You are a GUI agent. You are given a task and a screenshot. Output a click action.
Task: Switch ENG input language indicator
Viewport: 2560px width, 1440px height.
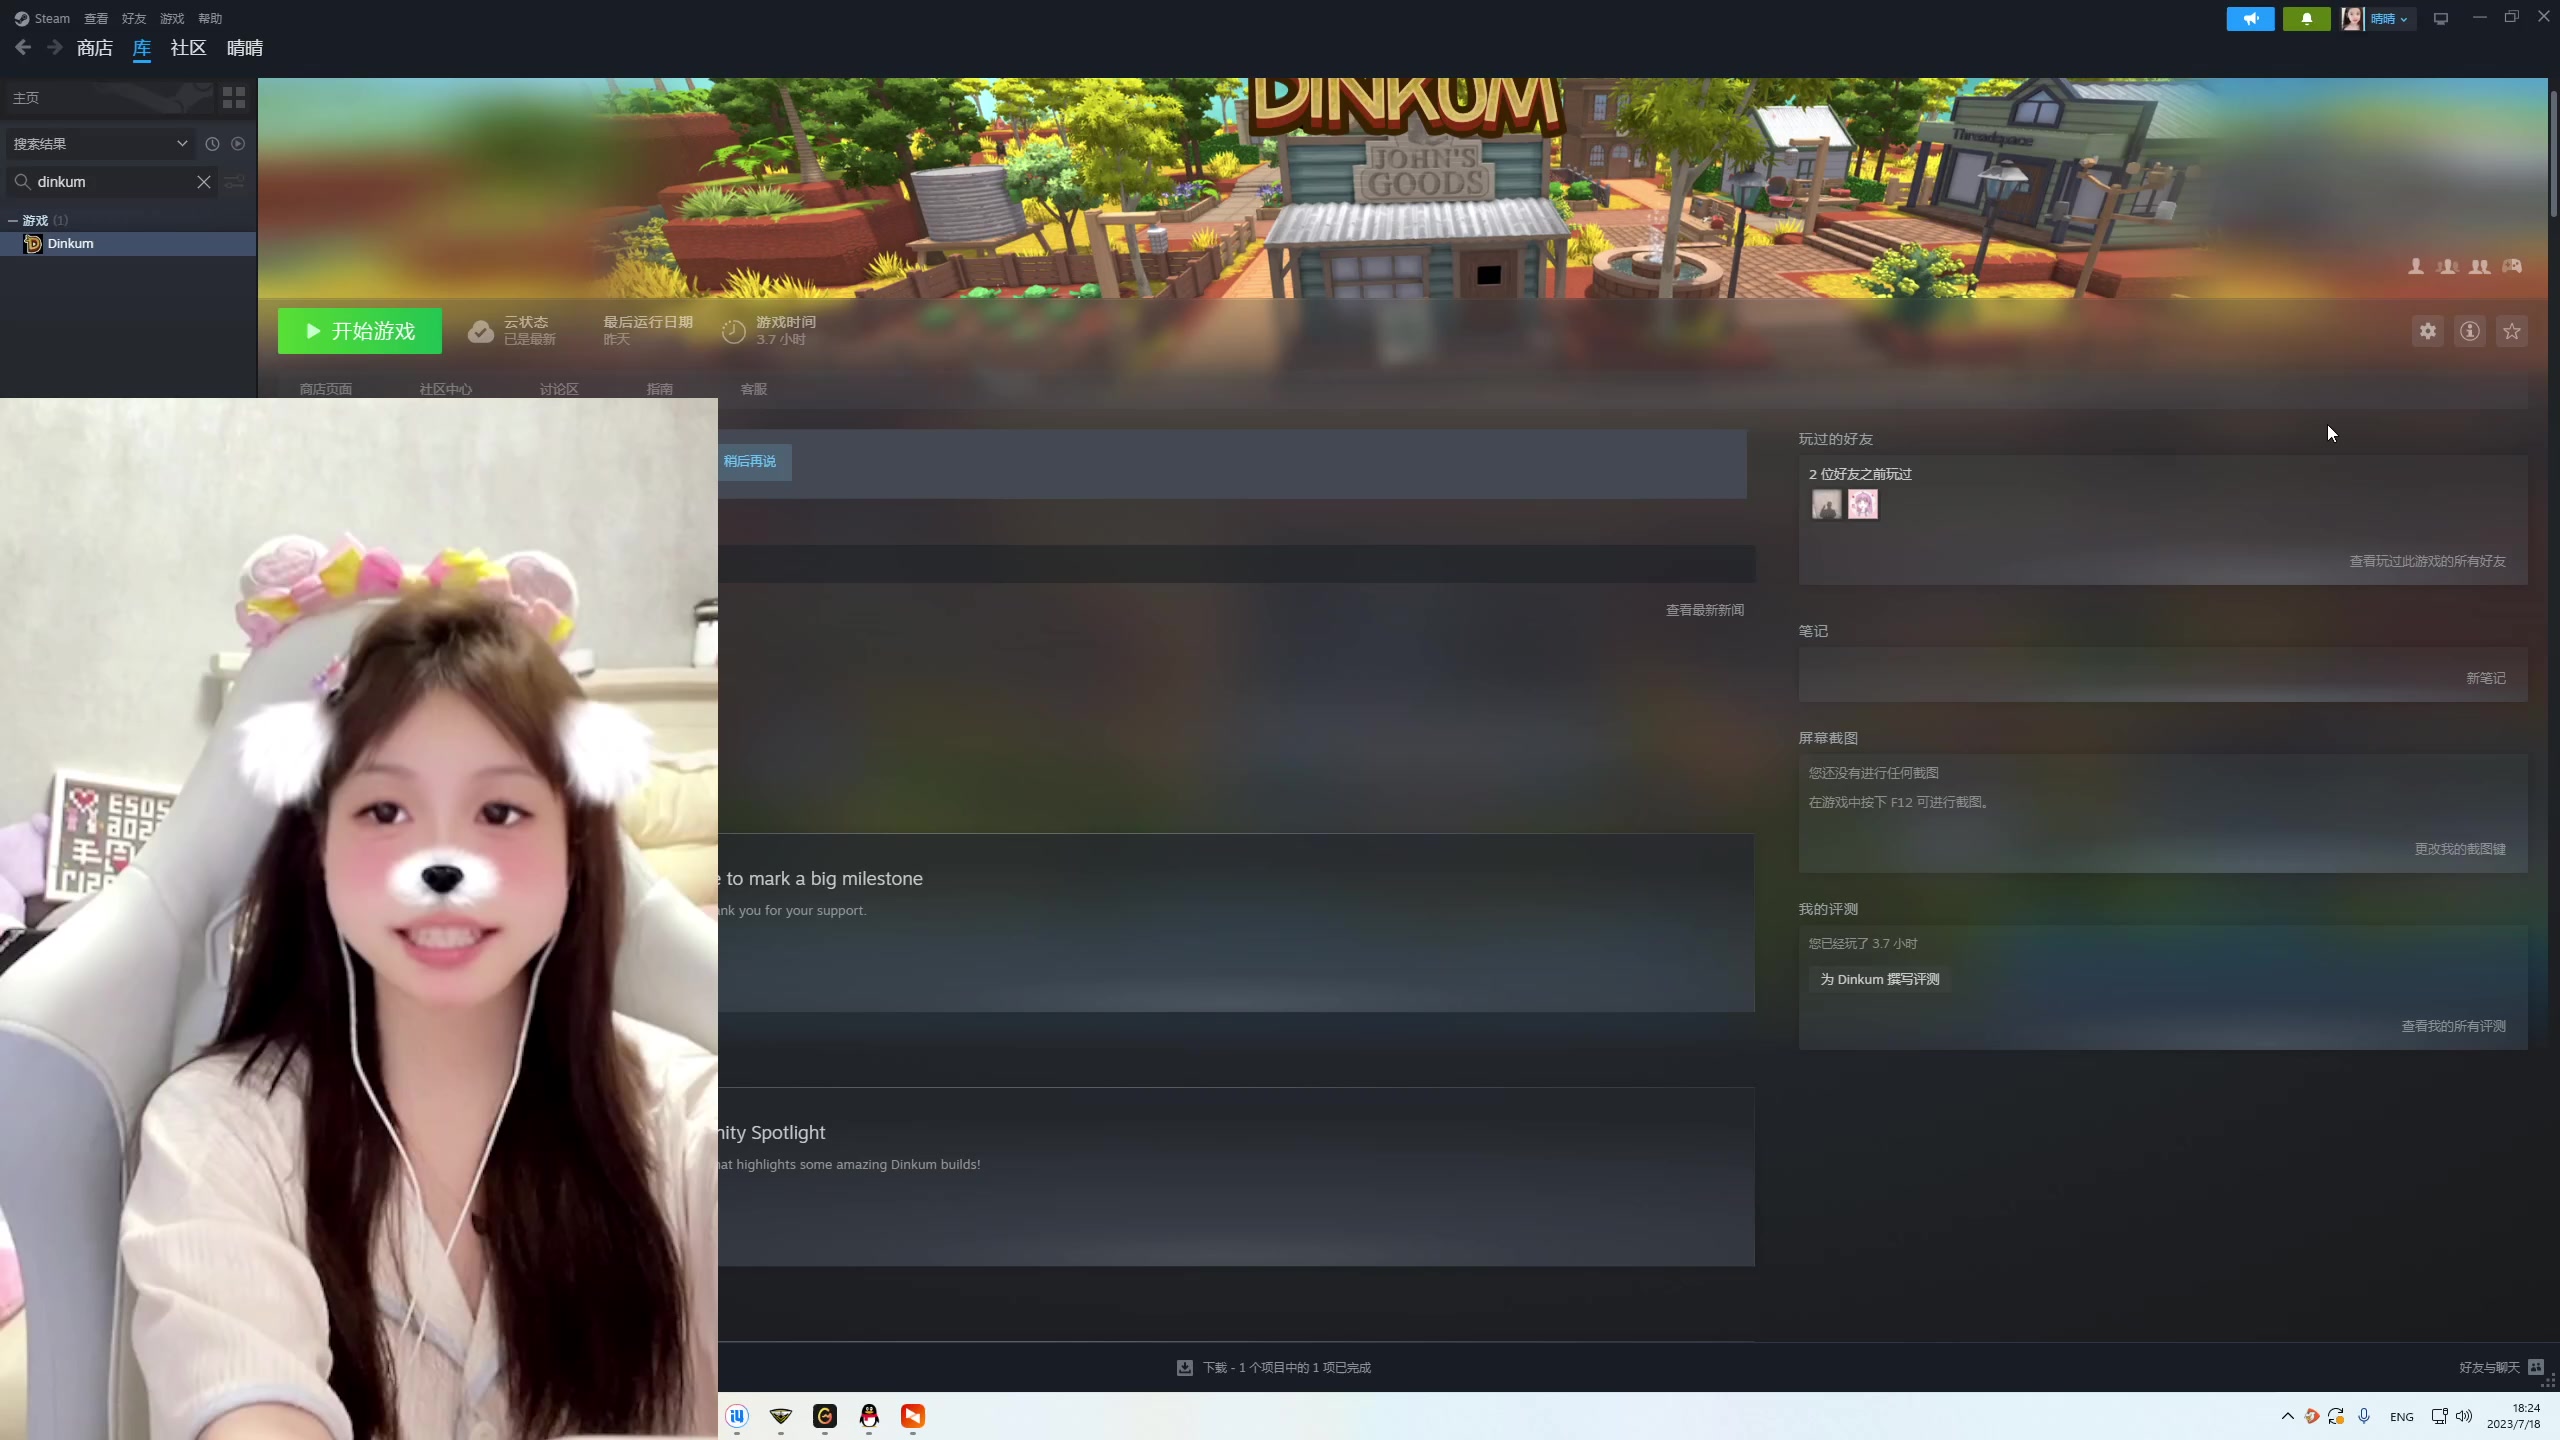click(x=2401, y=1416)
